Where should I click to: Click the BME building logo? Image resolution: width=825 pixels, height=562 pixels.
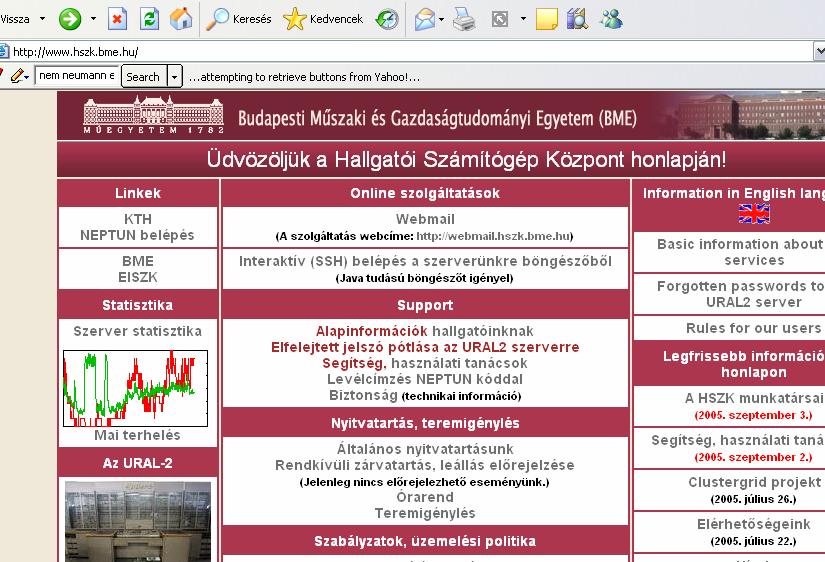[154, 115]
